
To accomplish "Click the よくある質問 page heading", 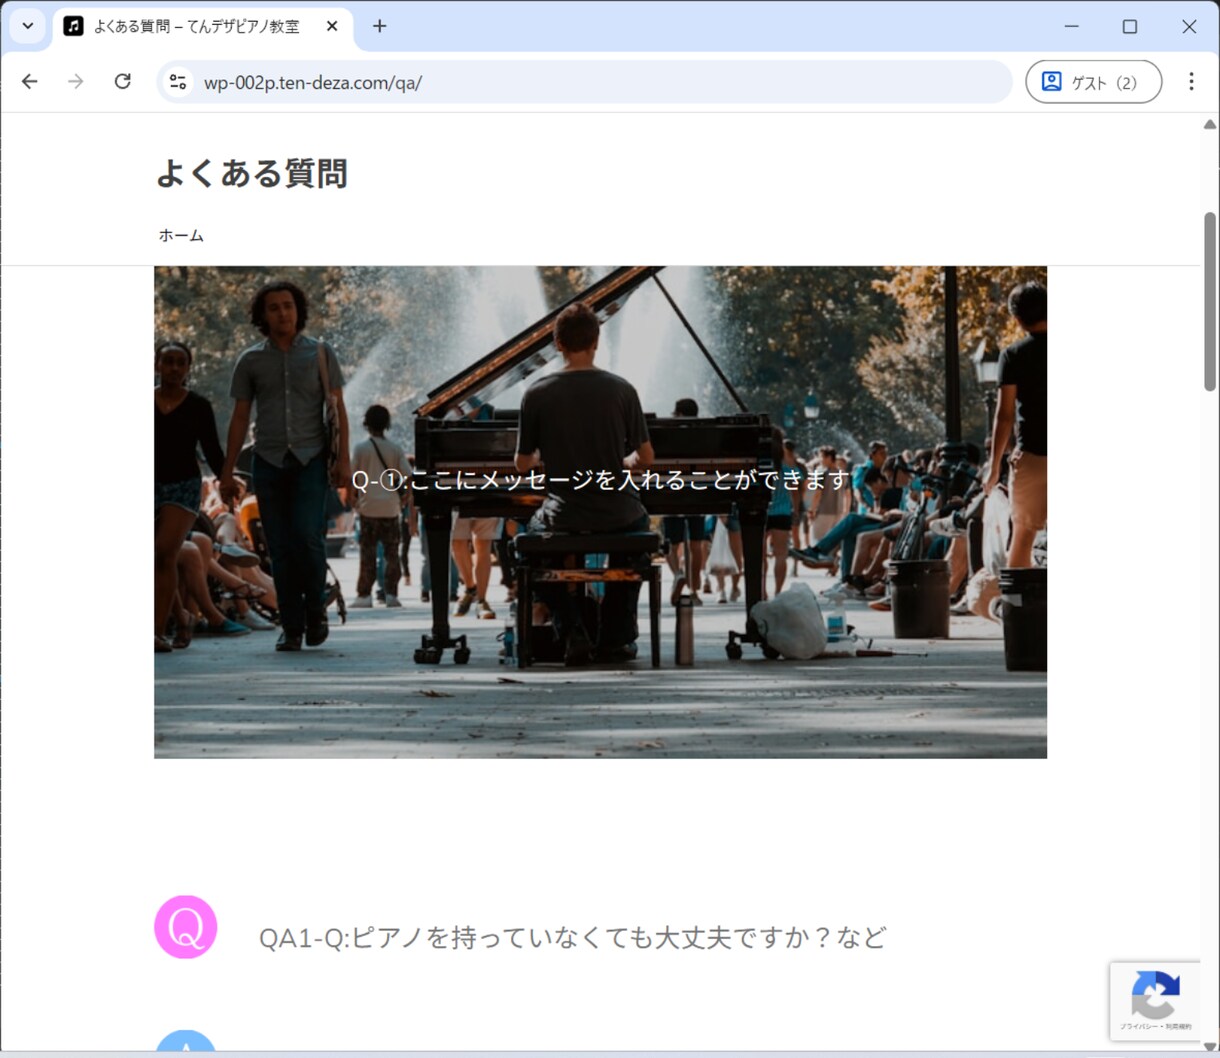I will (252, 174).
